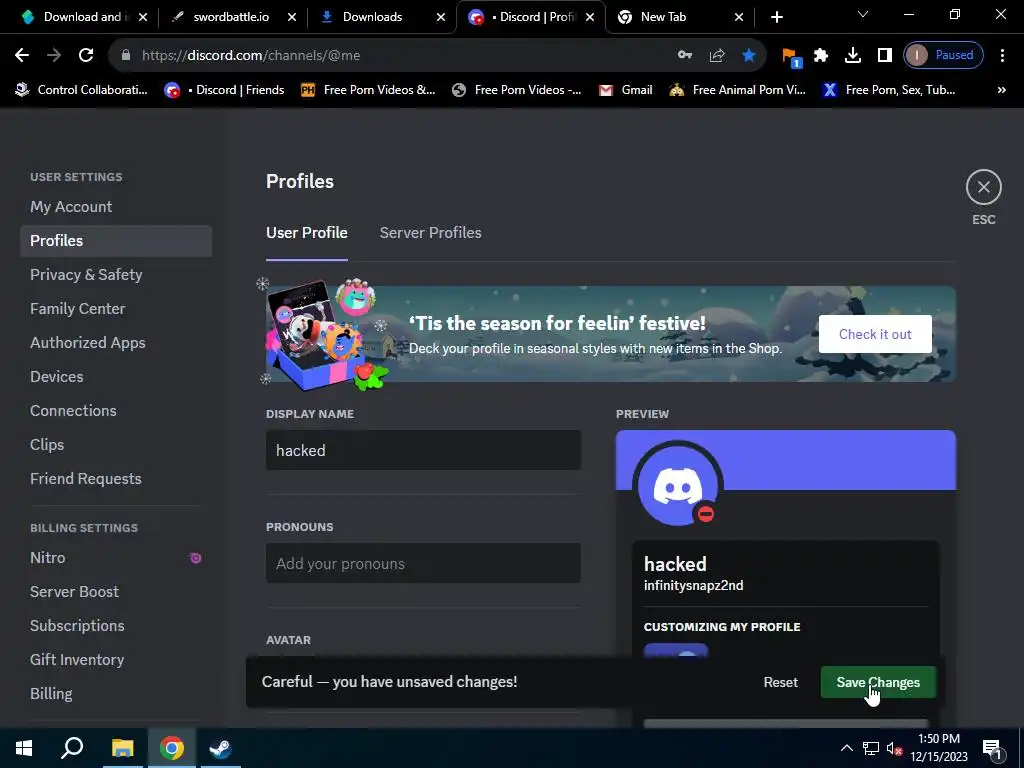
Task: Switch to the Downloads browser tab
Action: [x=372, y=17]
